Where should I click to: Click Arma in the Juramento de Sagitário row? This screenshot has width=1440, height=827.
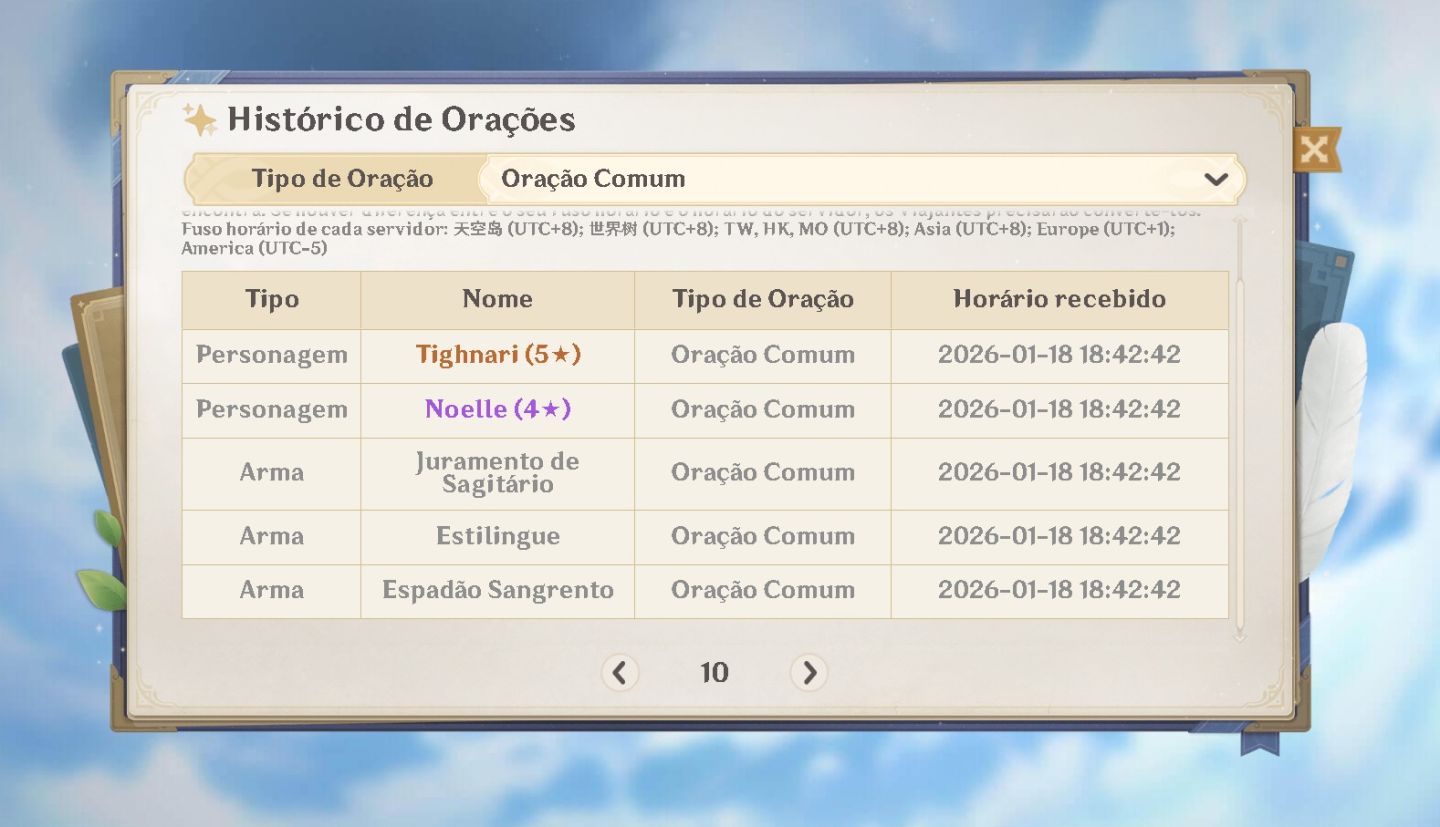tap(272, 473)
